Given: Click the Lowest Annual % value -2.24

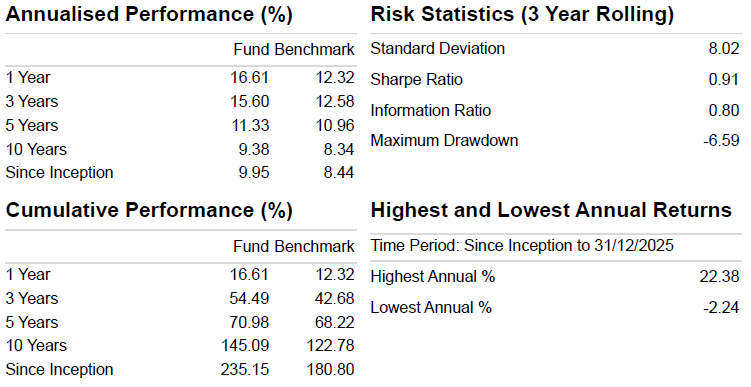Looking at the screenshot, I should 721,307.
